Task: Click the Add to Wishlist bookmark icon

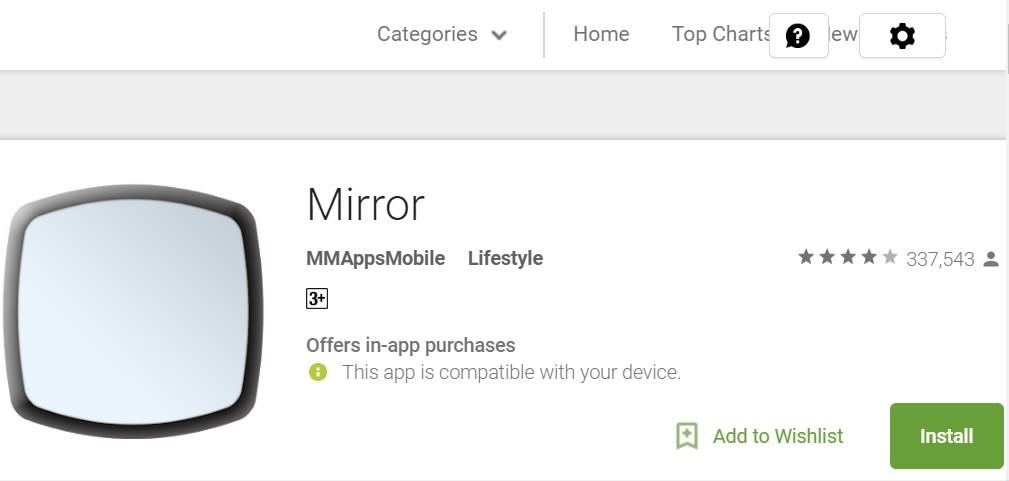Action: coord(687,436)
